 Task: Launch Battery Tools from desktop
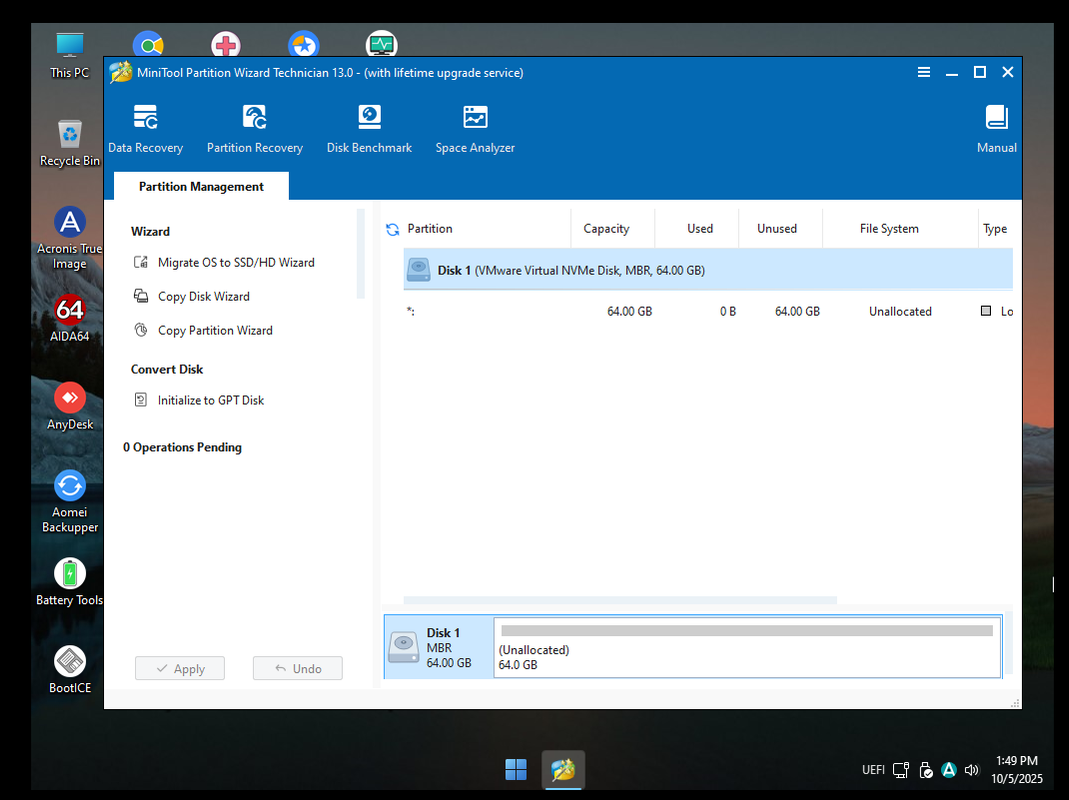tap(70, 582)
